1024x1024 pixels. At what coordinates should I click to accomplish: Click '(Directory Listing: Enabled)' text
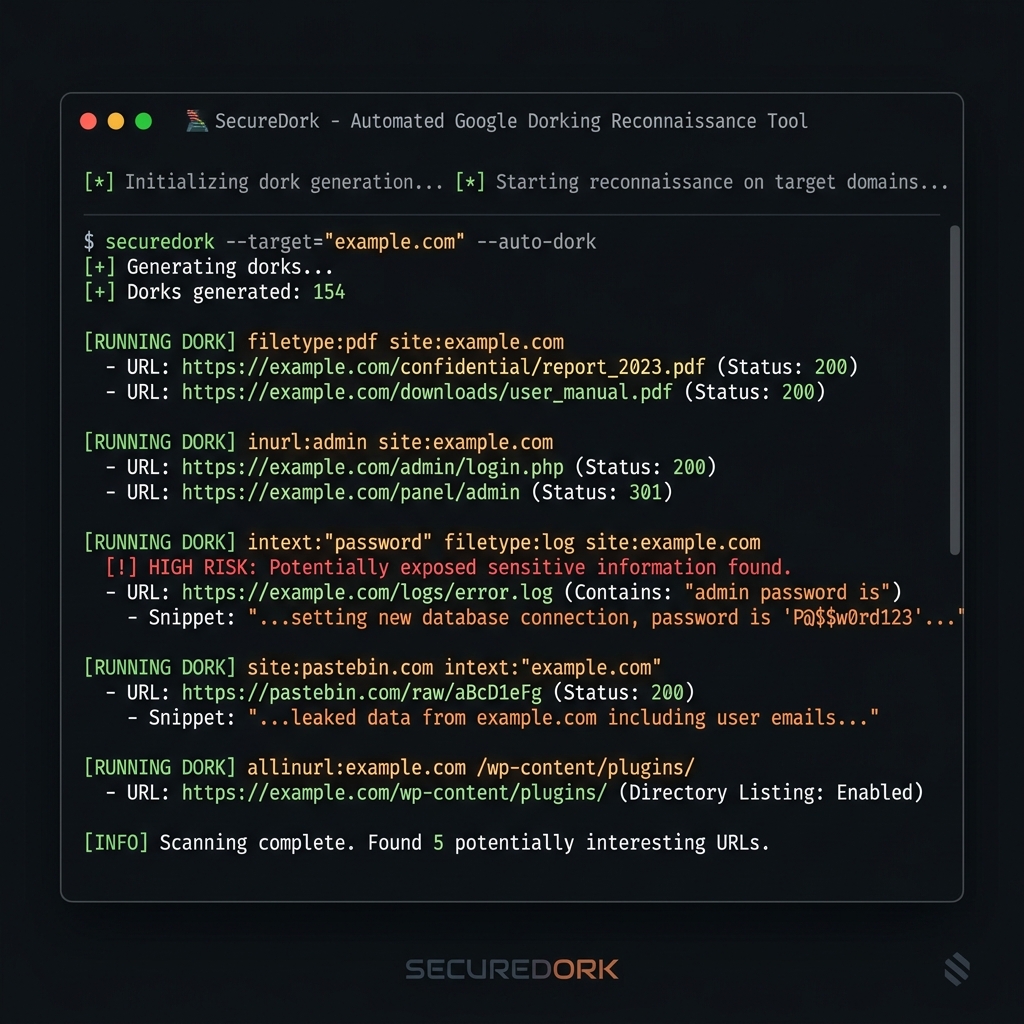click(x=771, y=792)
